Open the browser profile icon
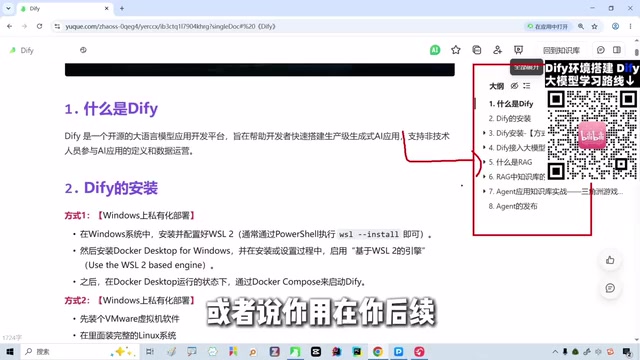Viewport: 640px width, 360px height. [615, 26]
